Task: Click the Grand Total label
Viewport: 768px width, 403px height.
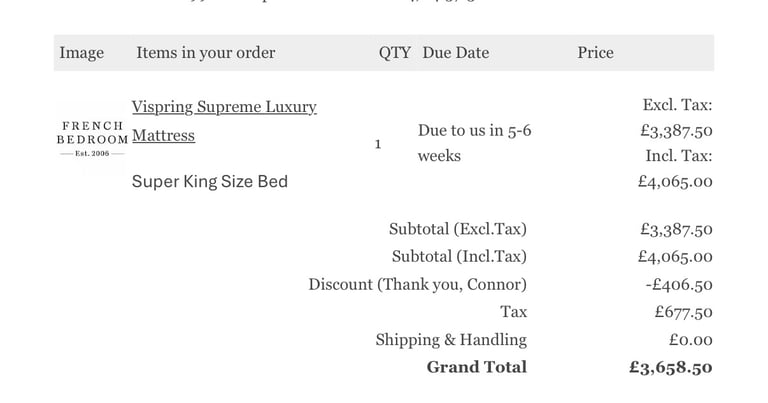Action: pos(477,367)
